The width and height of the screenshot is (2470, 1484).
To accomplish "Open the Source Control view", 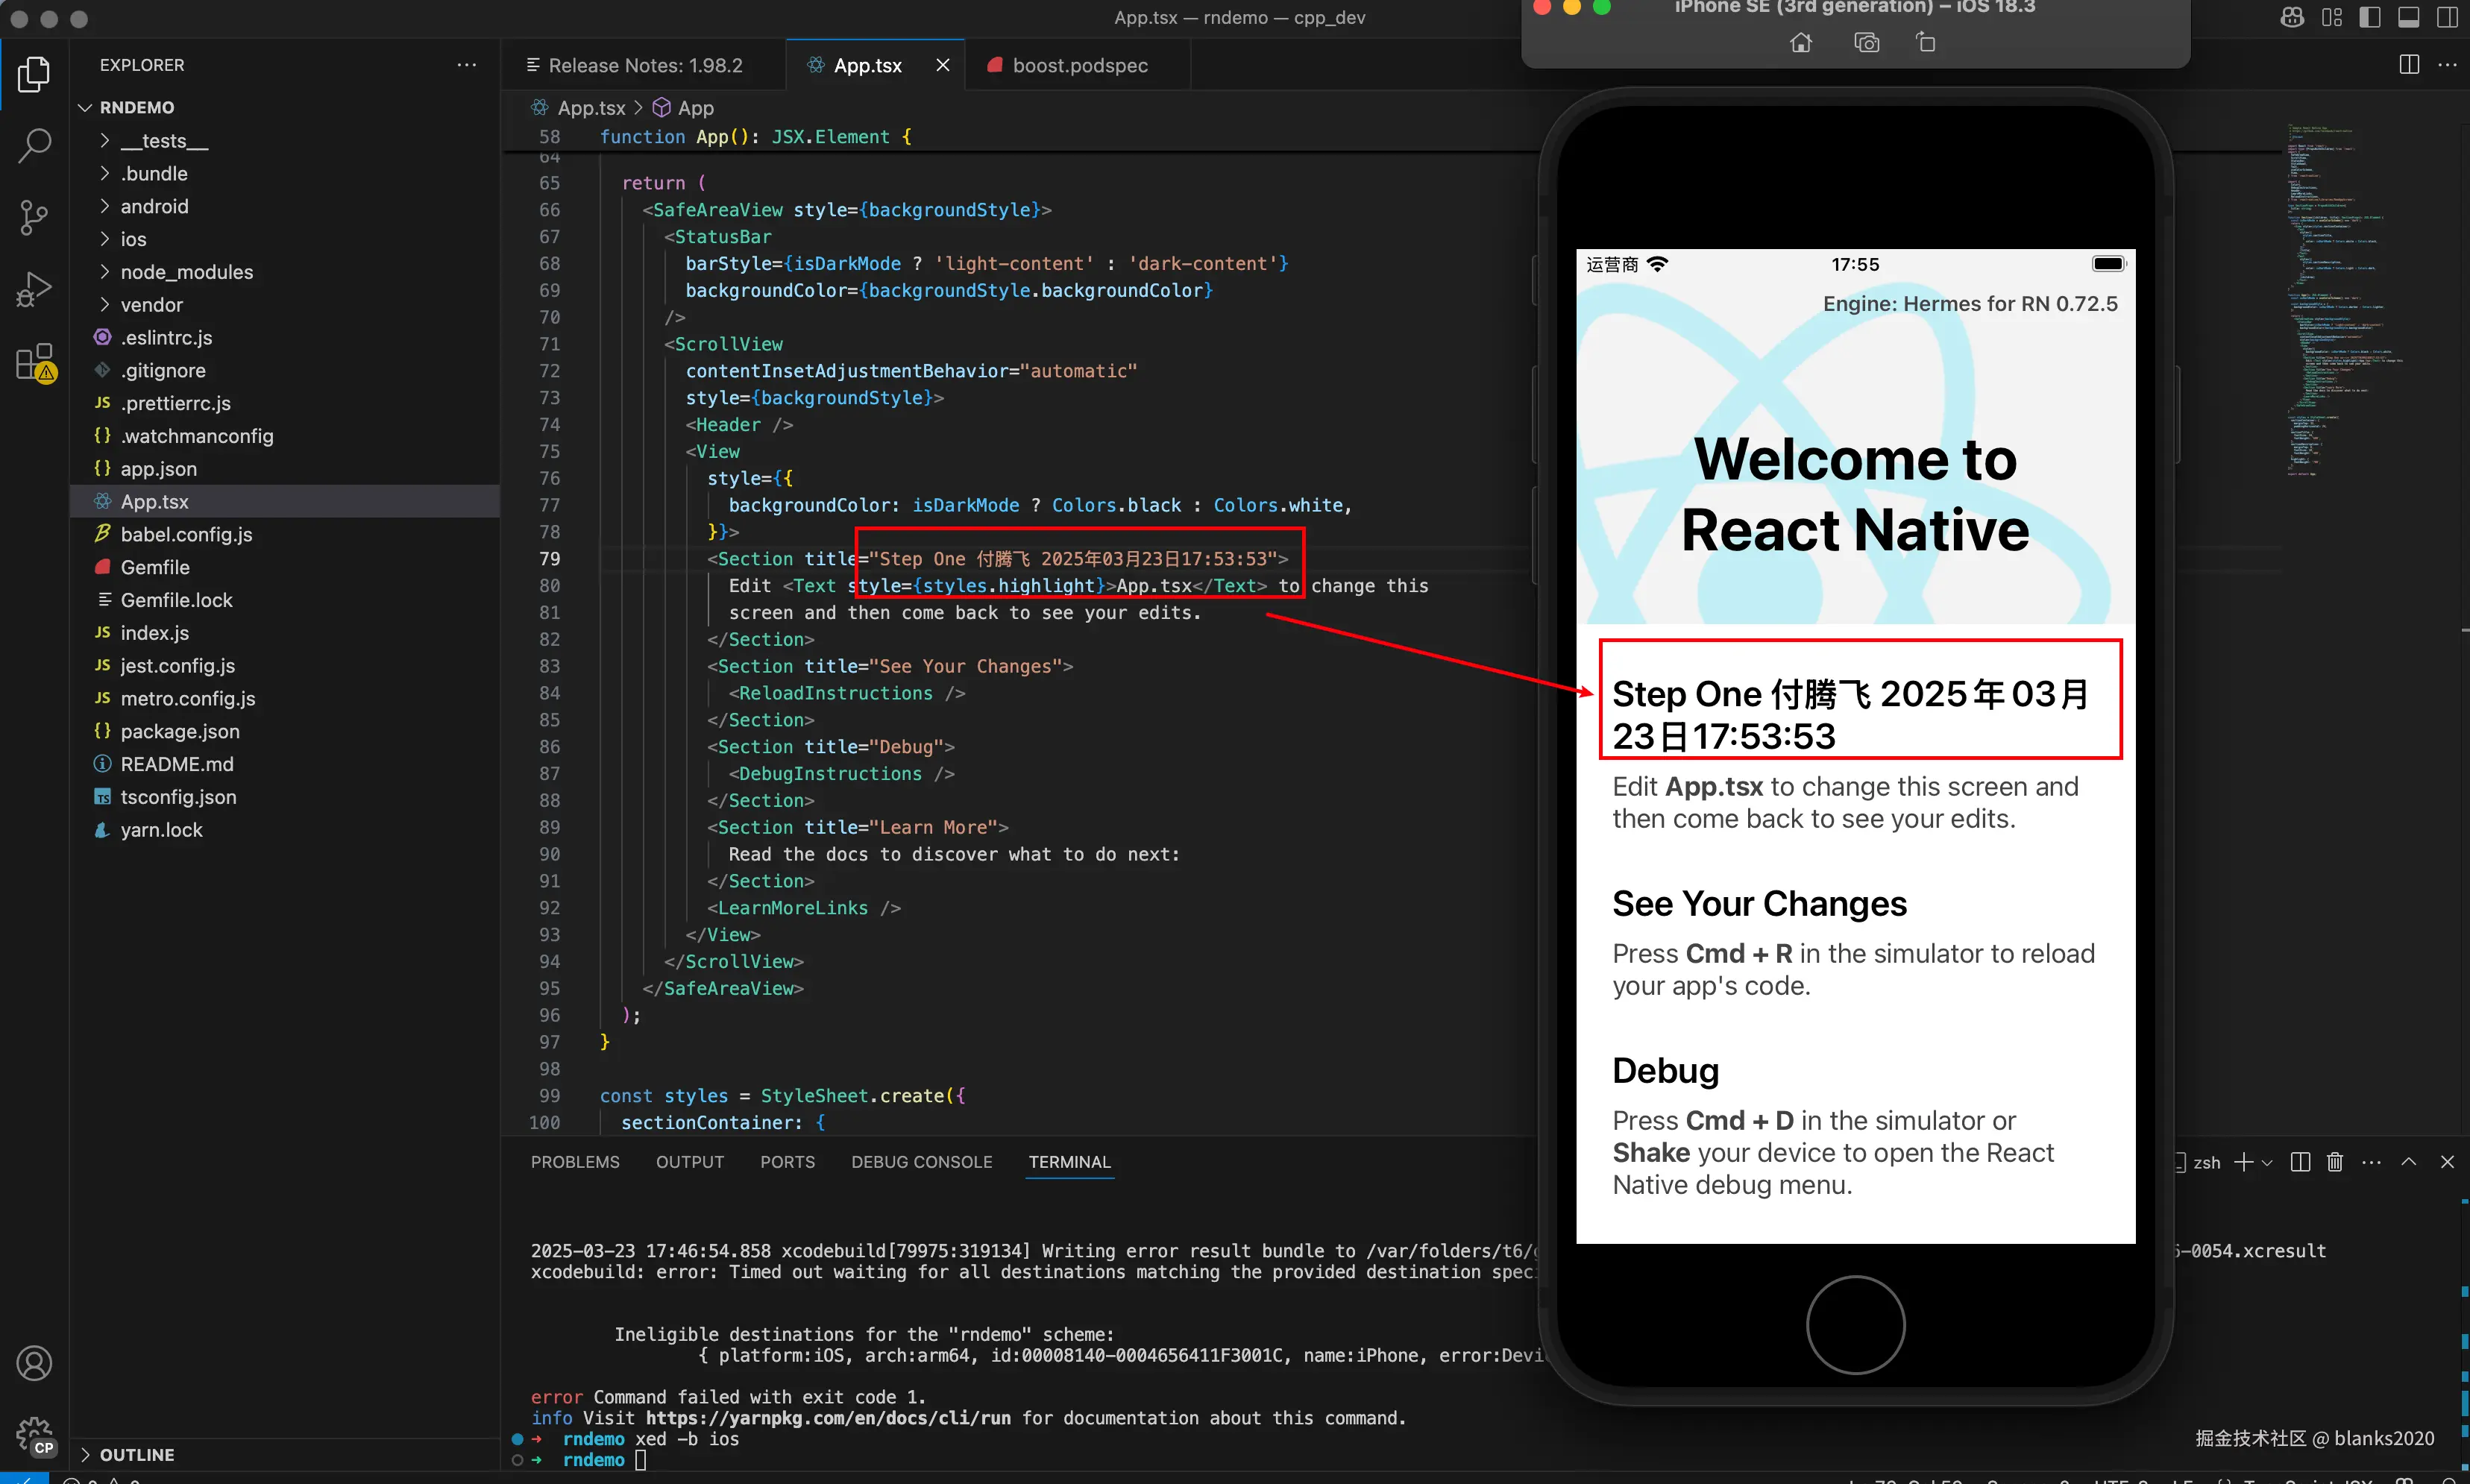I will tap(34, 217).
